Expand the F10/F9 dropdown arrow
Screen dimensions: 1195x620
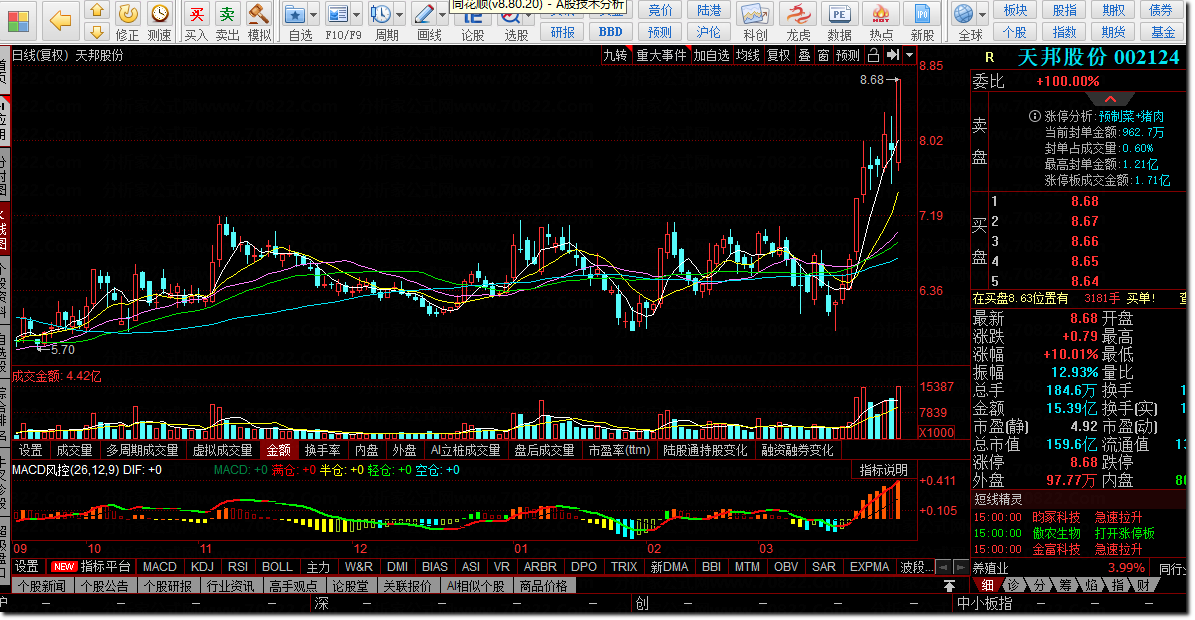356,15
